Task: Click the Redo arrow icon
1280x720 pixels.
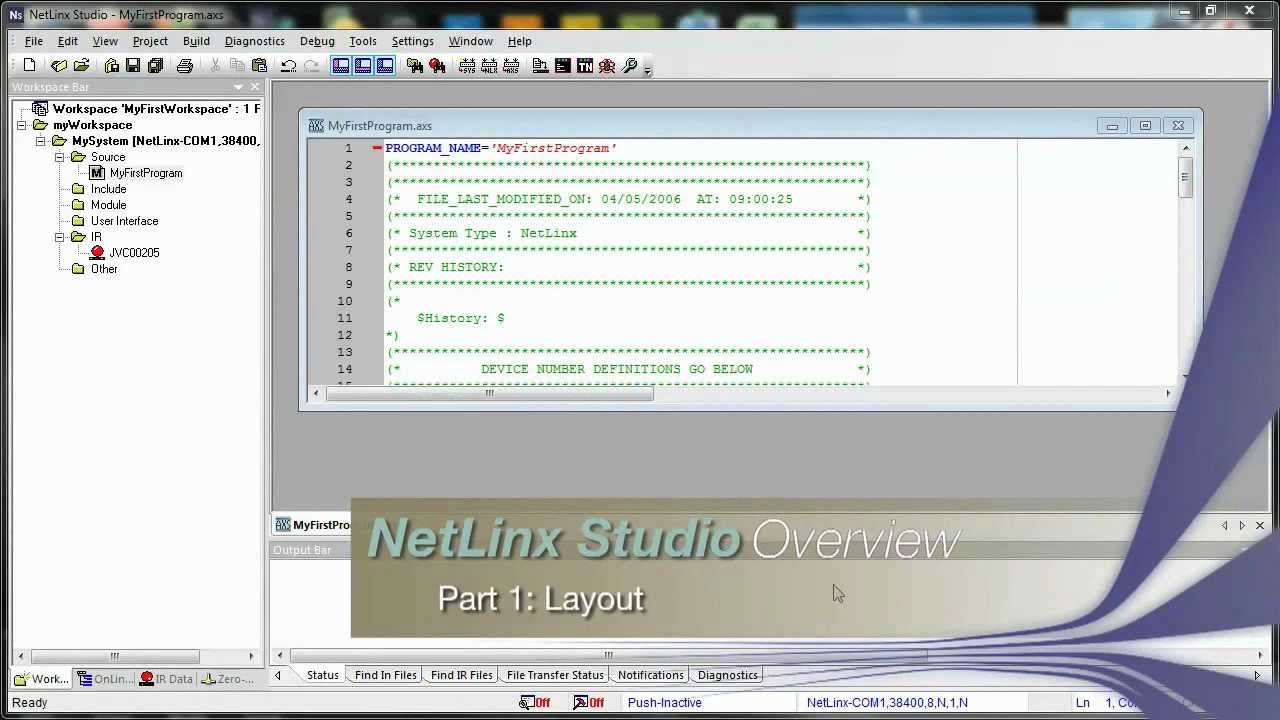Action: 311,66
